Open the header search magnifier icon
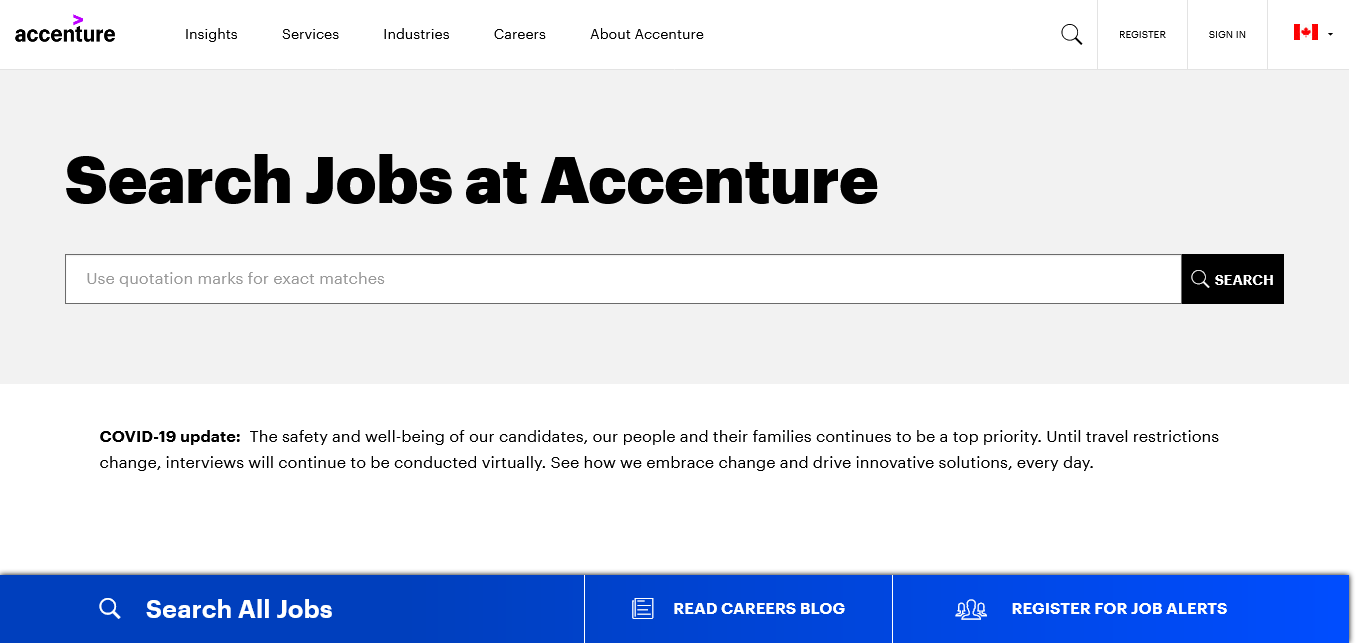 [x=1071, y=35]
